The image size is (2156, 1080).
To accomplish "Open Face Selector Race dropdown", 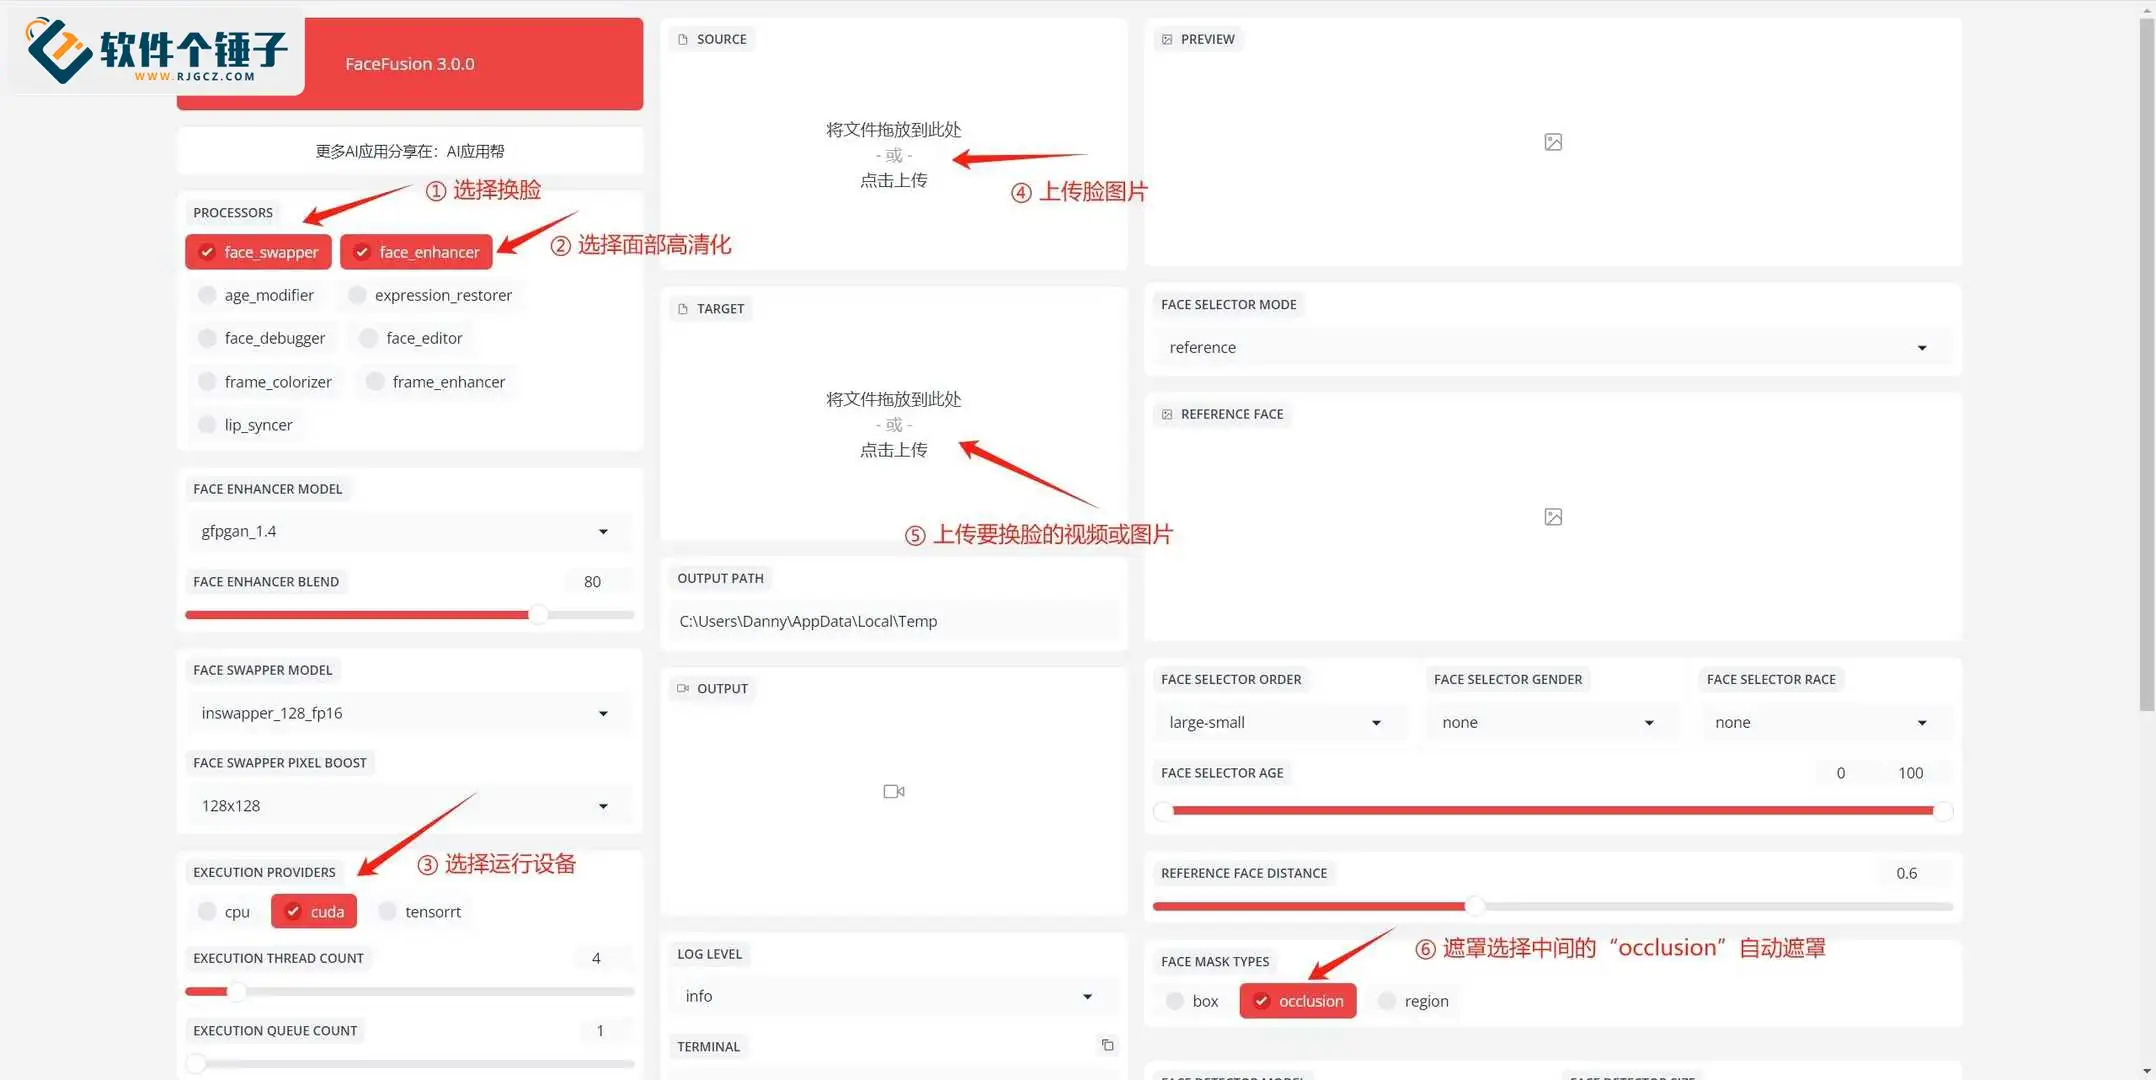I will (1825, 722).
